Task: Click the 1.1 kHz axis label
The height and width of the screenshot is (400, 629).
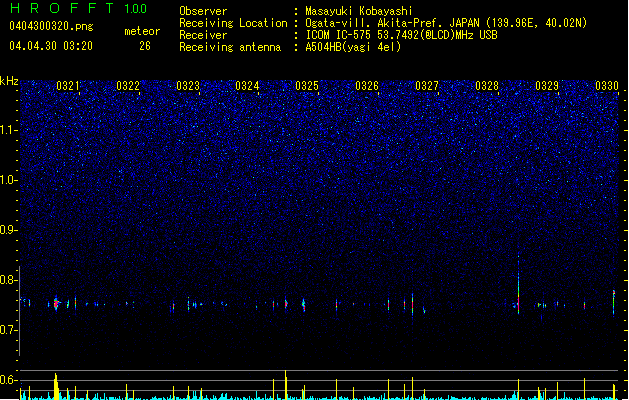Action: pos(9,130)
